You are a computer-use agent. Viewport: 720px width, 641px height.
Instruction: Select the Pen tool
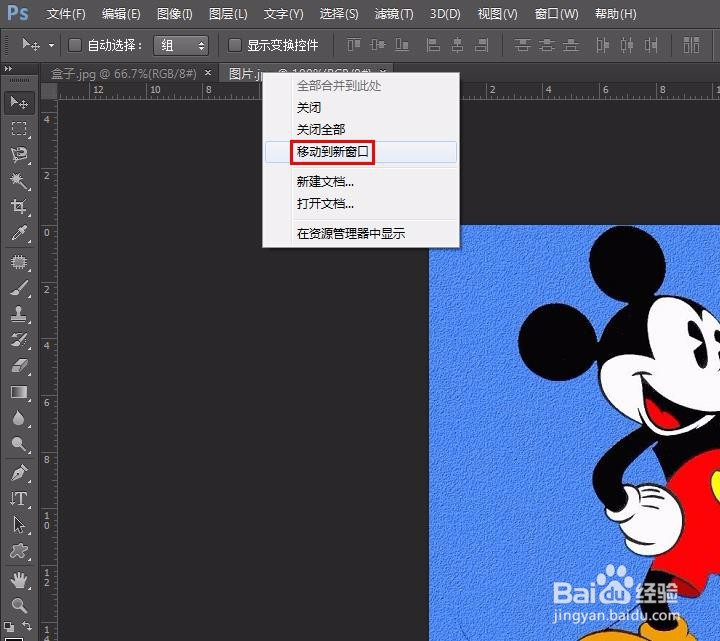[19, 472]
